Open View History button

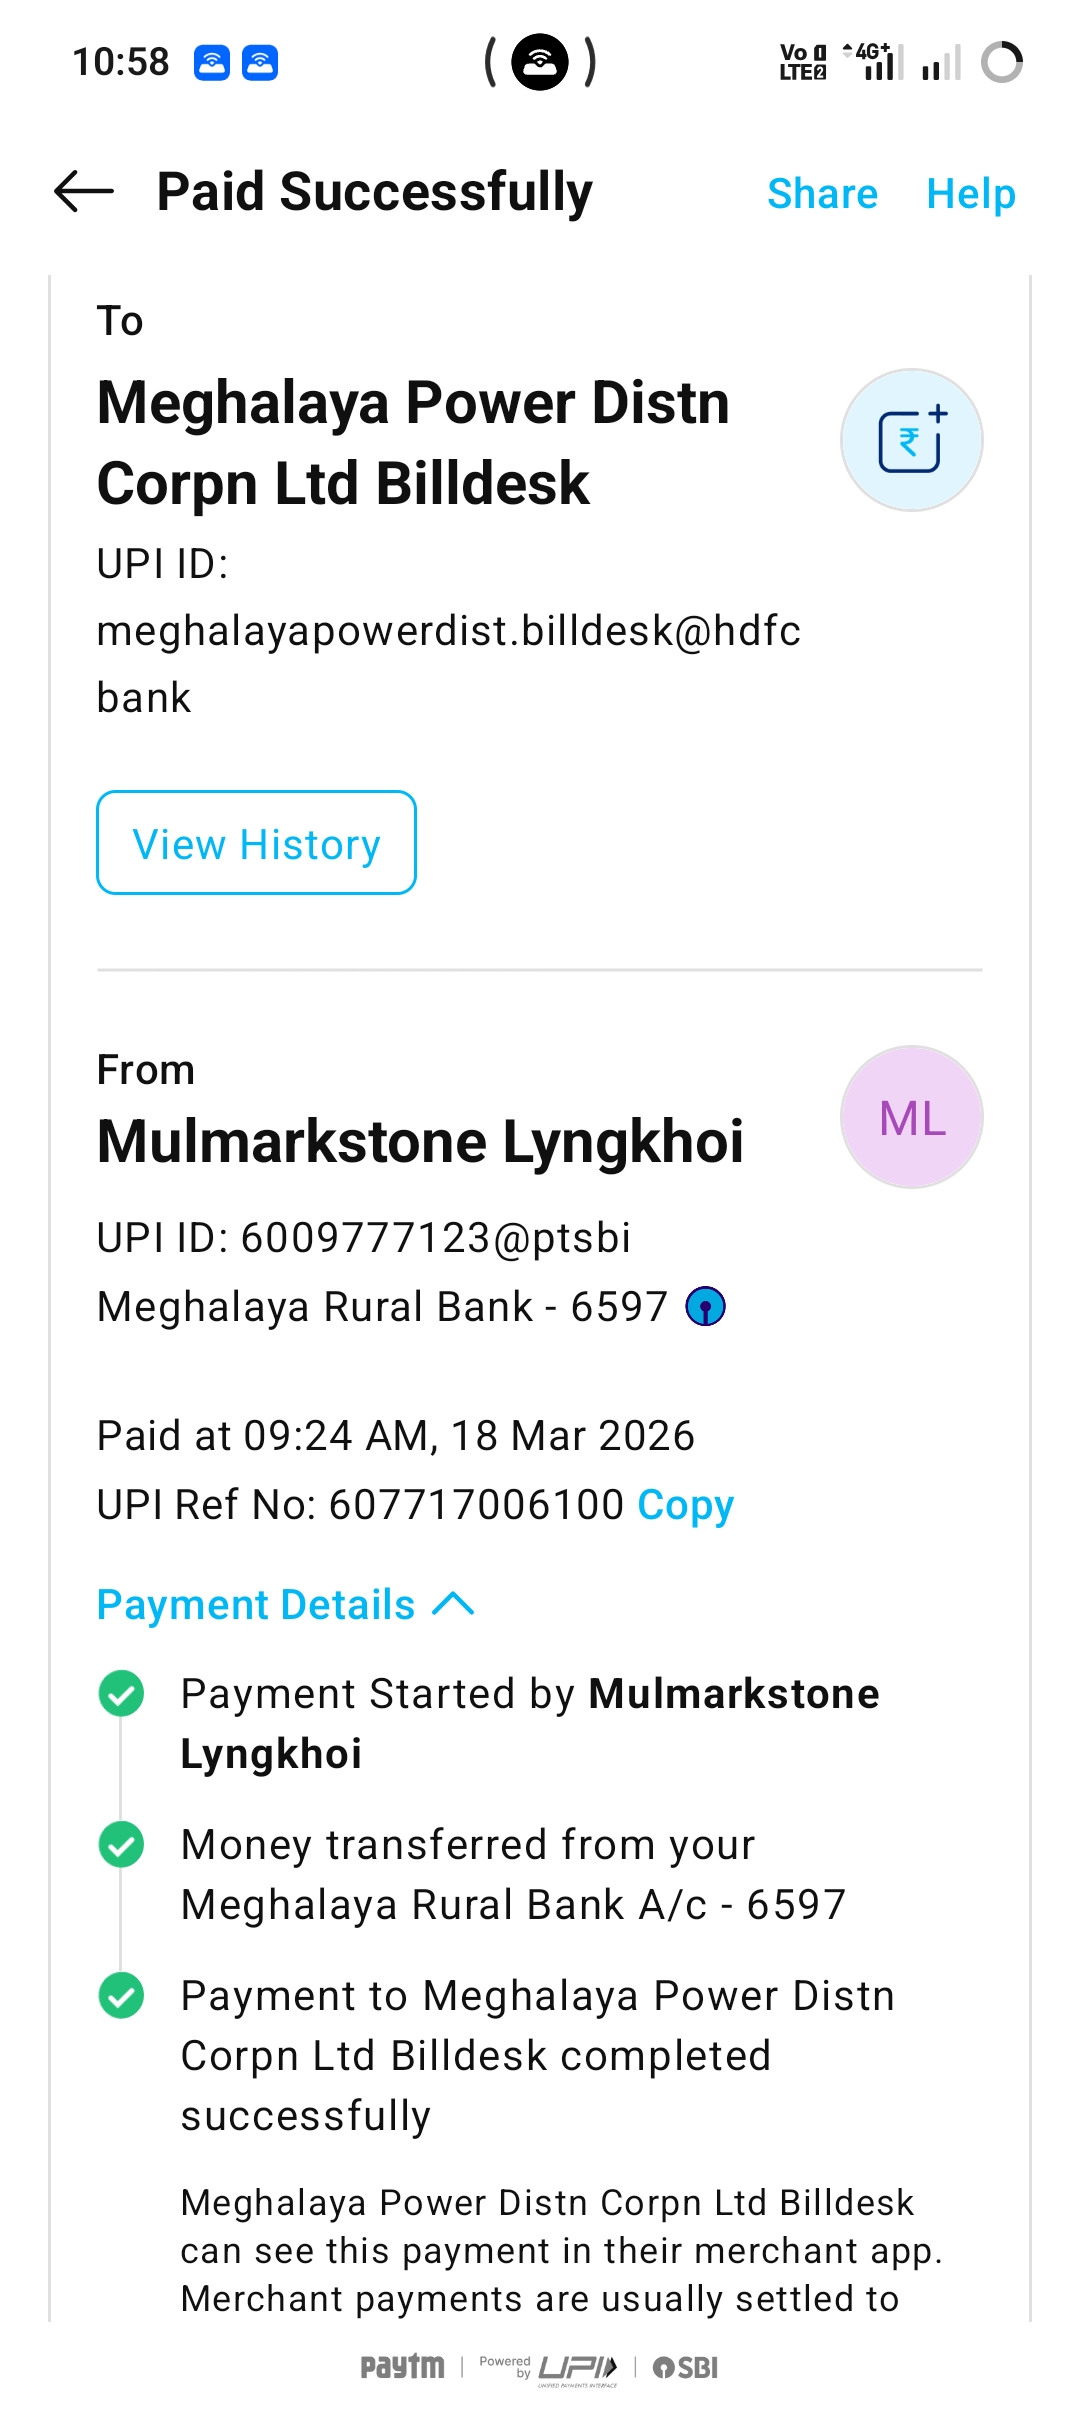(256, 843)
